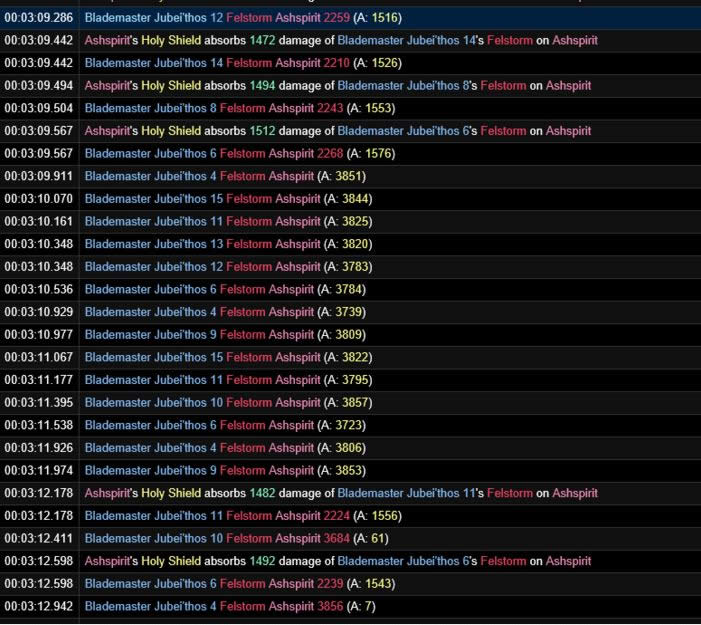Click the 00:03:10.929 timestamp
Viewport: 701px width, 625px height.
(38, 313)
